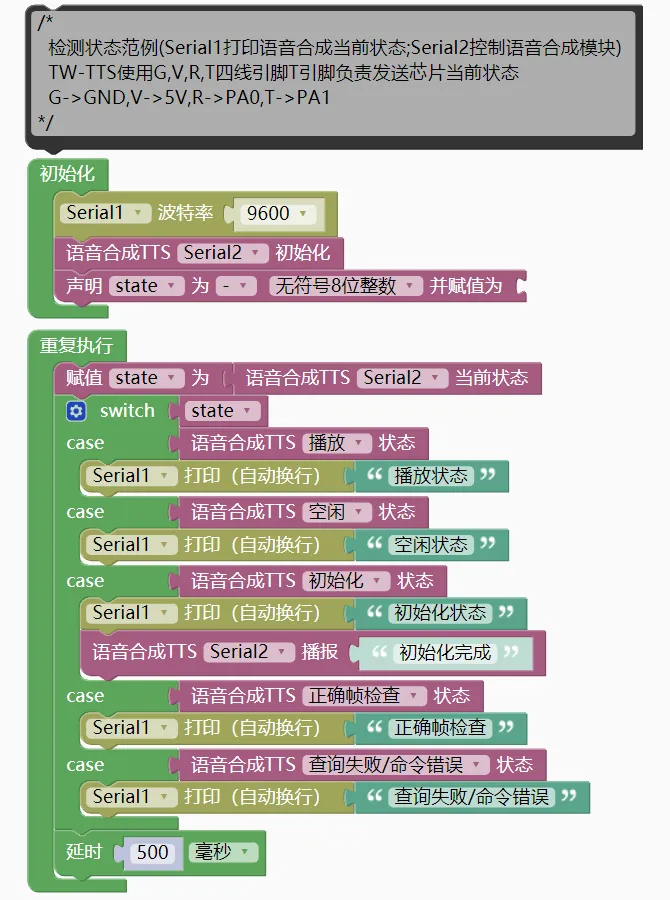The image size is (670, 900).
Task: Edit the 播放状态 print text field
Action: point(431,476)
